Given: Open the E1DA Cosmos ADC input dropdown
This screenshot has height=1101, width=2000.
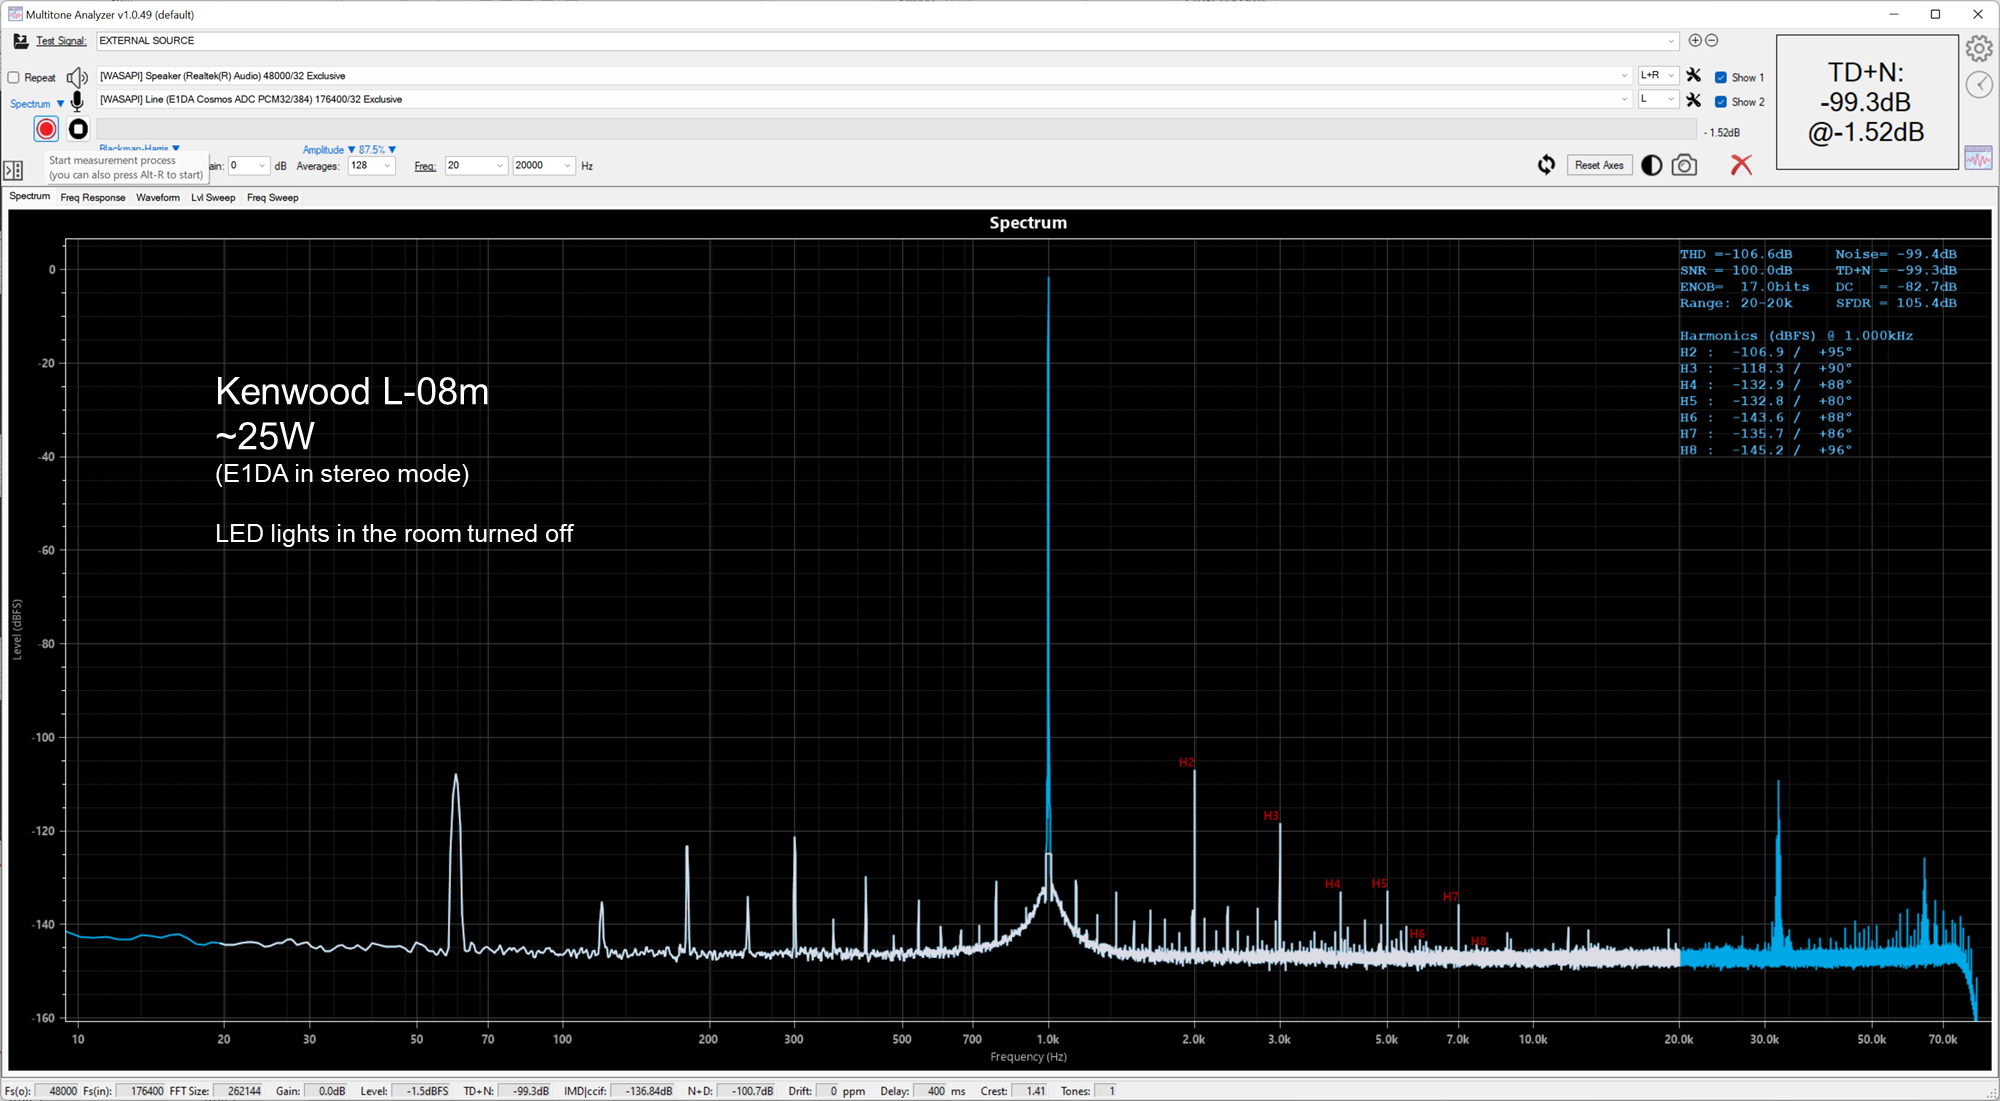Looking at the screenshot, I should [863, 99].
